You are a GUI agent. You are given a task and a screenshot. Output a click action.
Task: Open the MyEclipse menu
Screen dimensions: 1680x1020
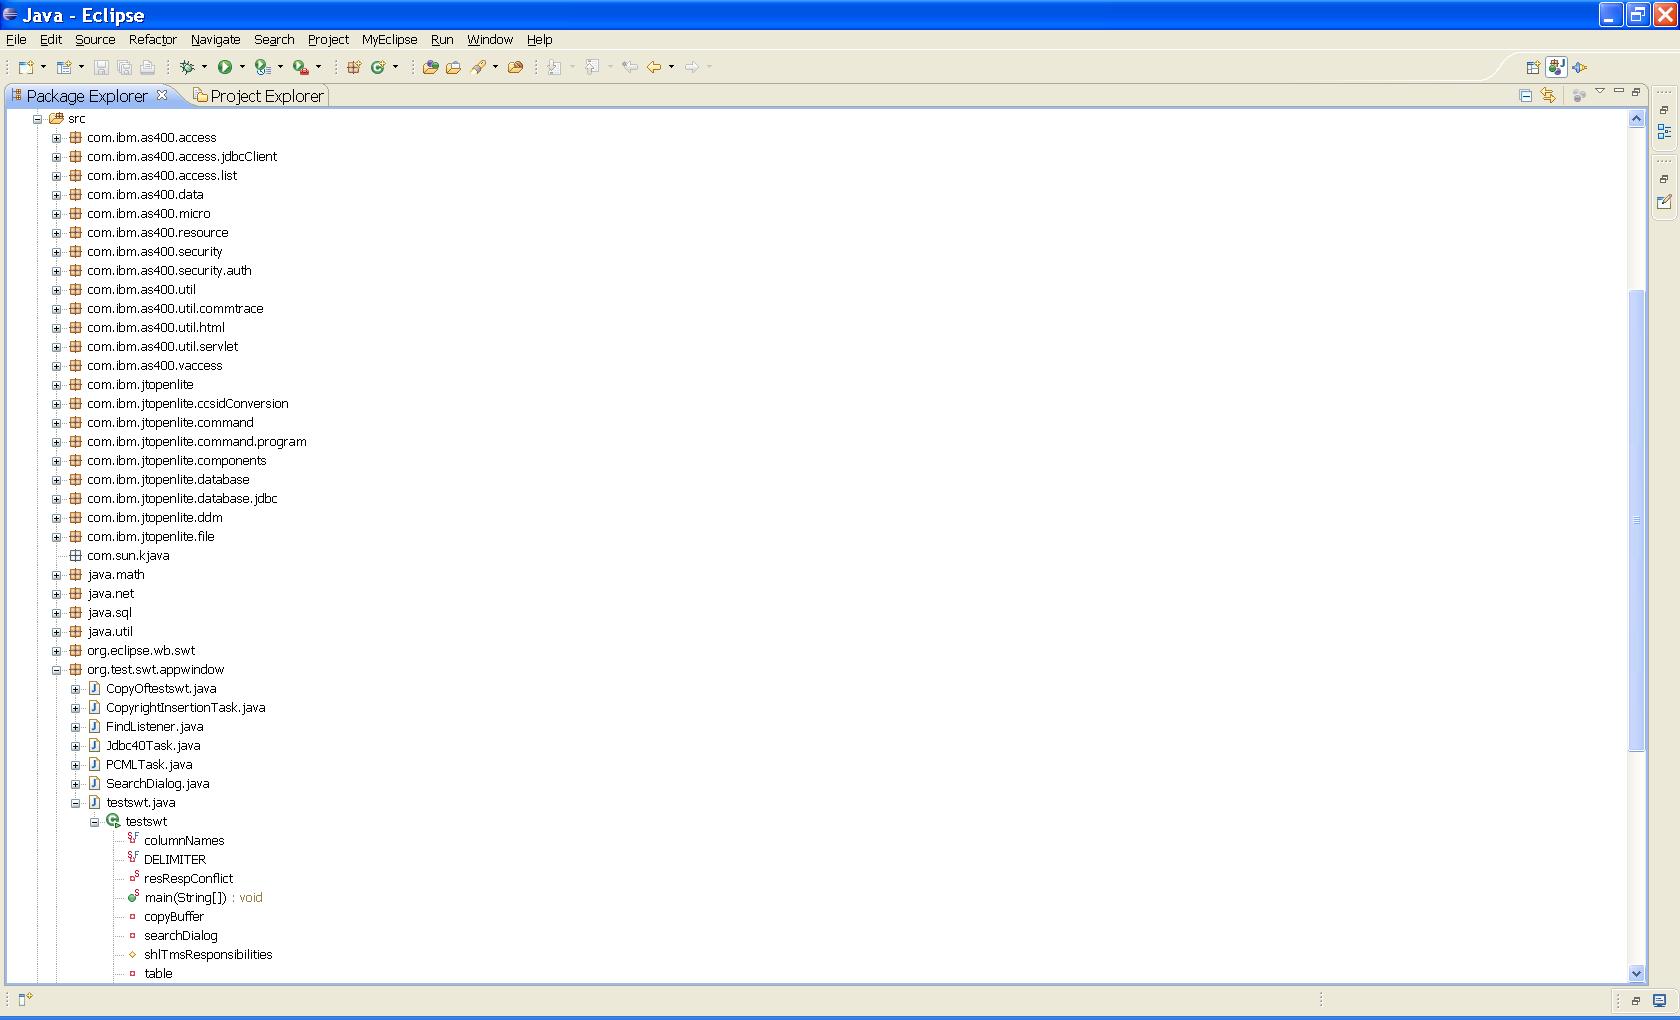click(389, 40)
